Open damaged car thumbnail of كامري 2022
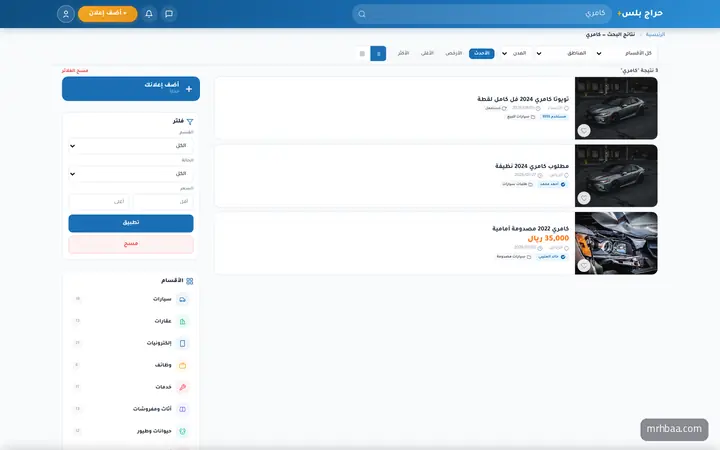This screenshot has width=720, height=450. point(616,243)
